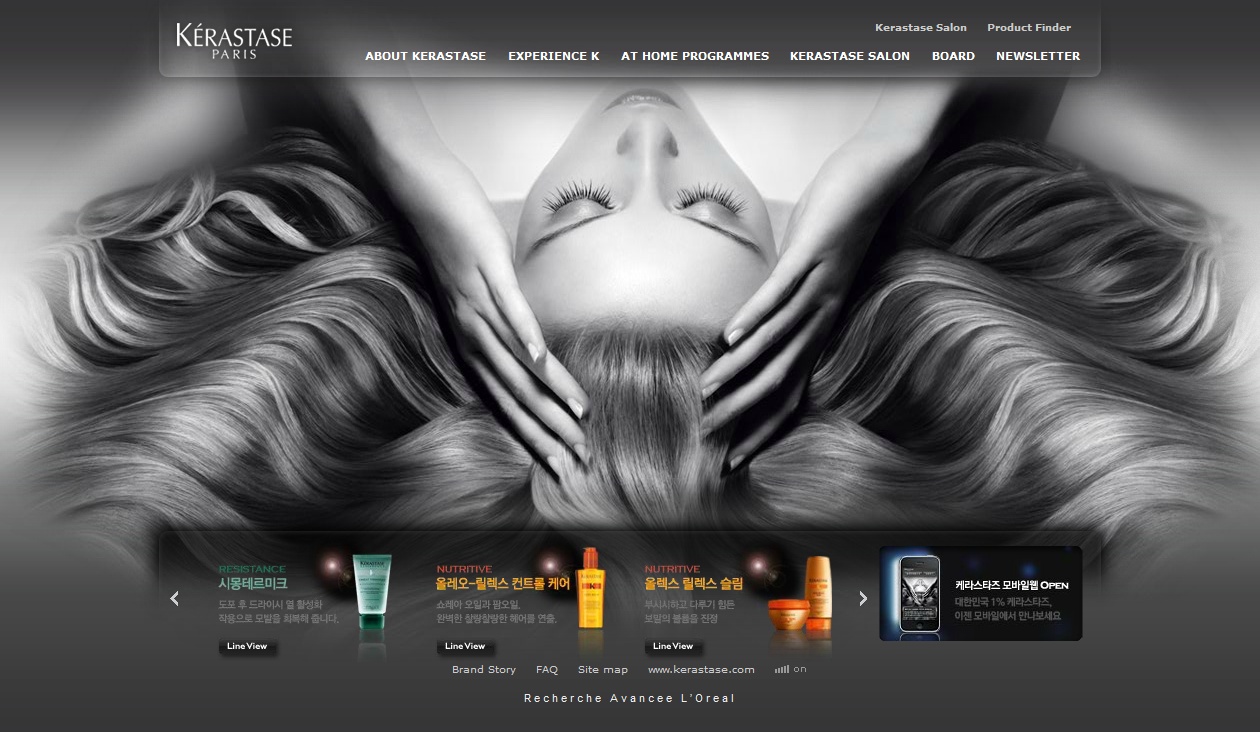Open the EXPERIENCE K menu
Screen dimensions: 1260x732
click(553, 56)
